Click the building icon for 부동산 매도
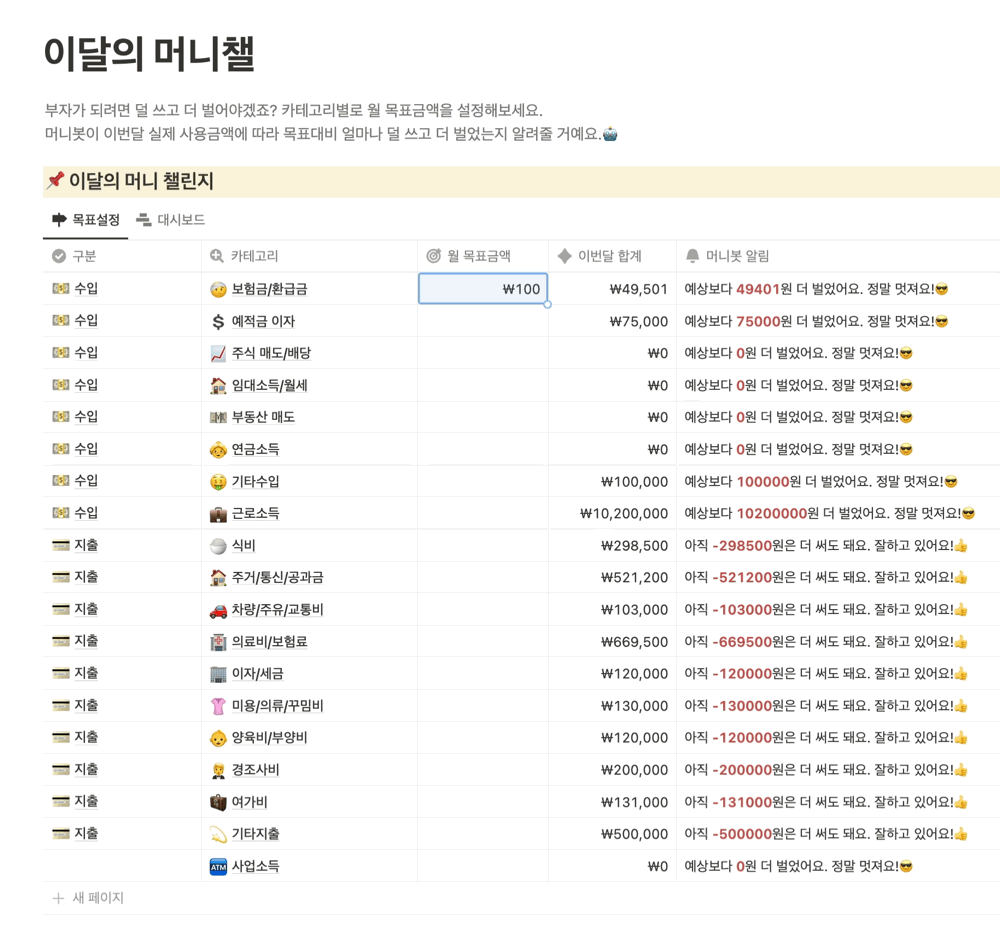The height and width of the screenshot is (935, 1000). pyautogui.click(x=218, y=417)
